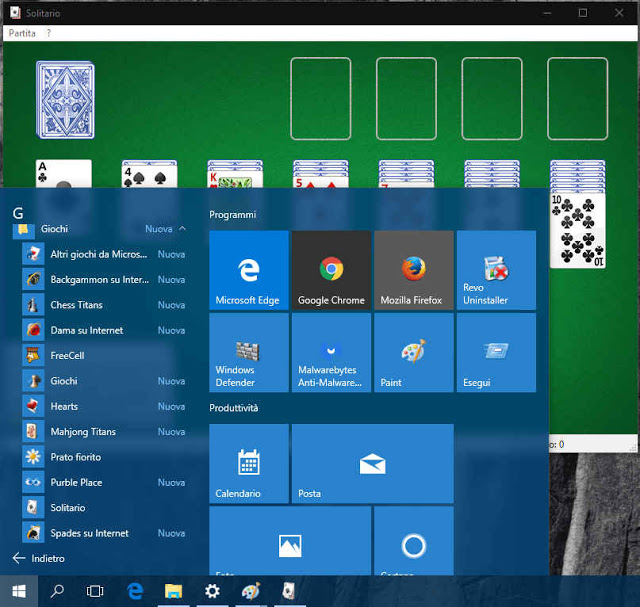This screenshot has width=640, height=607.
Task: Open the Foto photos tile
Action: 290,541
